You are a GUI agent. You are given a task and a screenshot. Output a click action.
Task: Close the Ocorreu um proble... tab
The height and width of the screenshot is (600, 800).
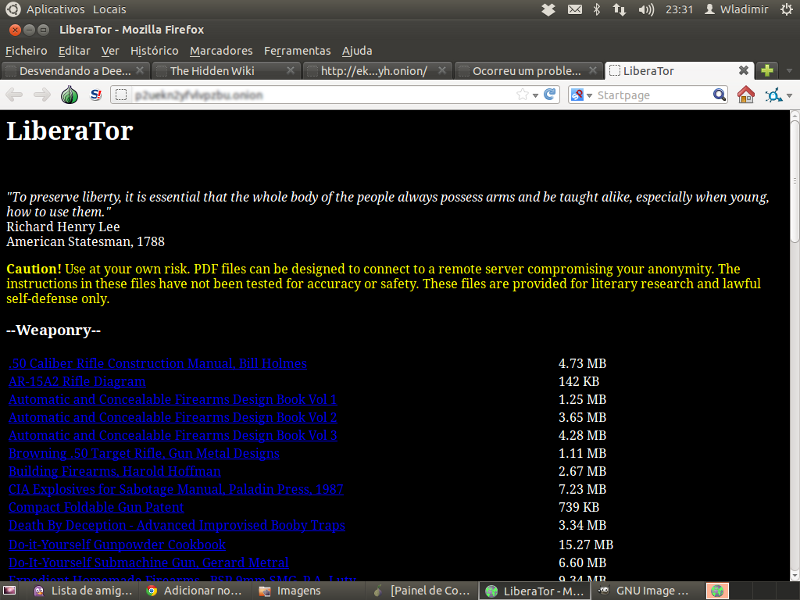point(592,70)
